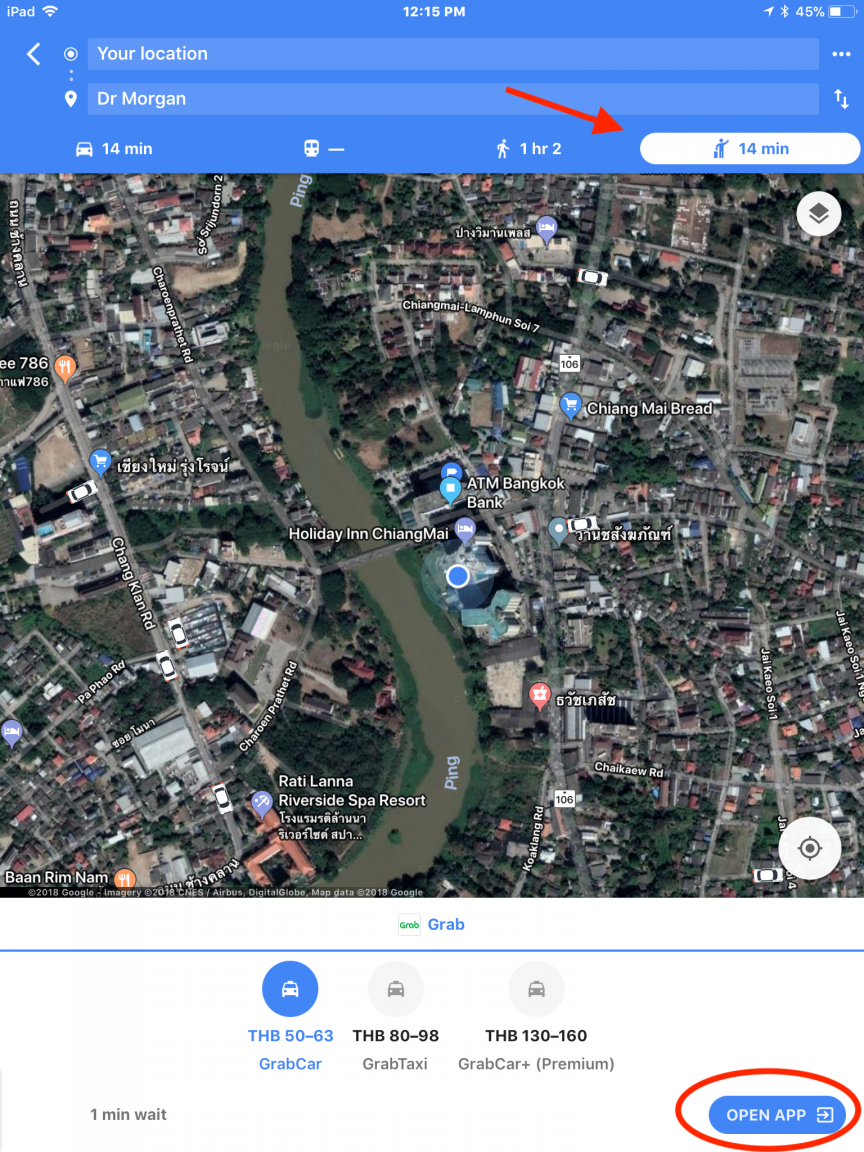Tap the Pa Phao Rd label
The width and height of the screenshot is (864, 1152).
(102, 683)
